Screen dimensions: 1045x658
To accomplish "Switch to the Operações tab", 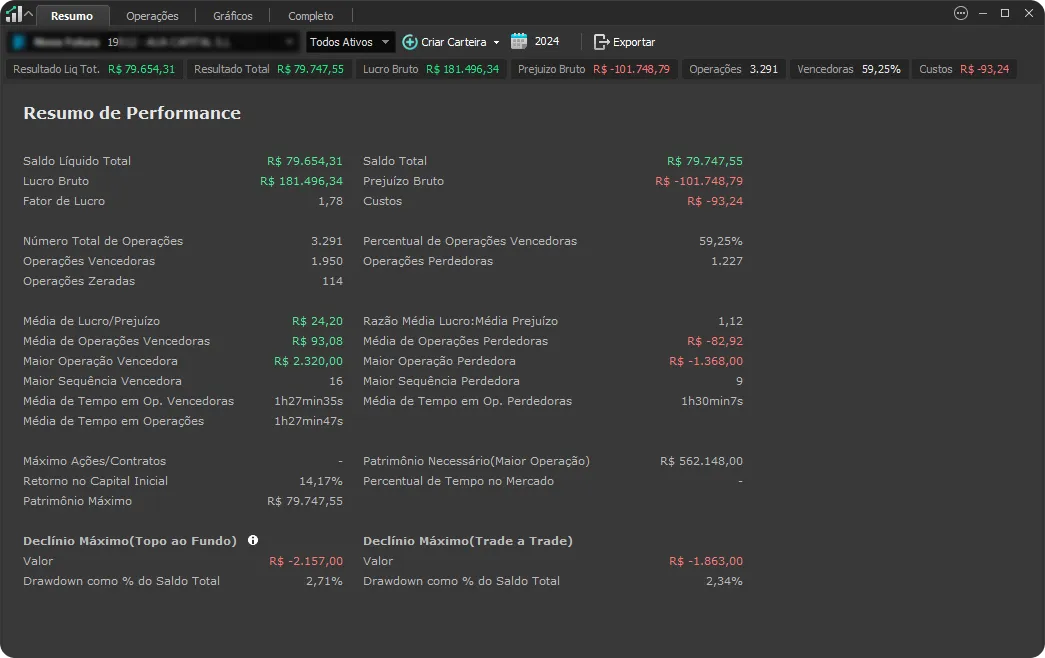I will (152, 16).
